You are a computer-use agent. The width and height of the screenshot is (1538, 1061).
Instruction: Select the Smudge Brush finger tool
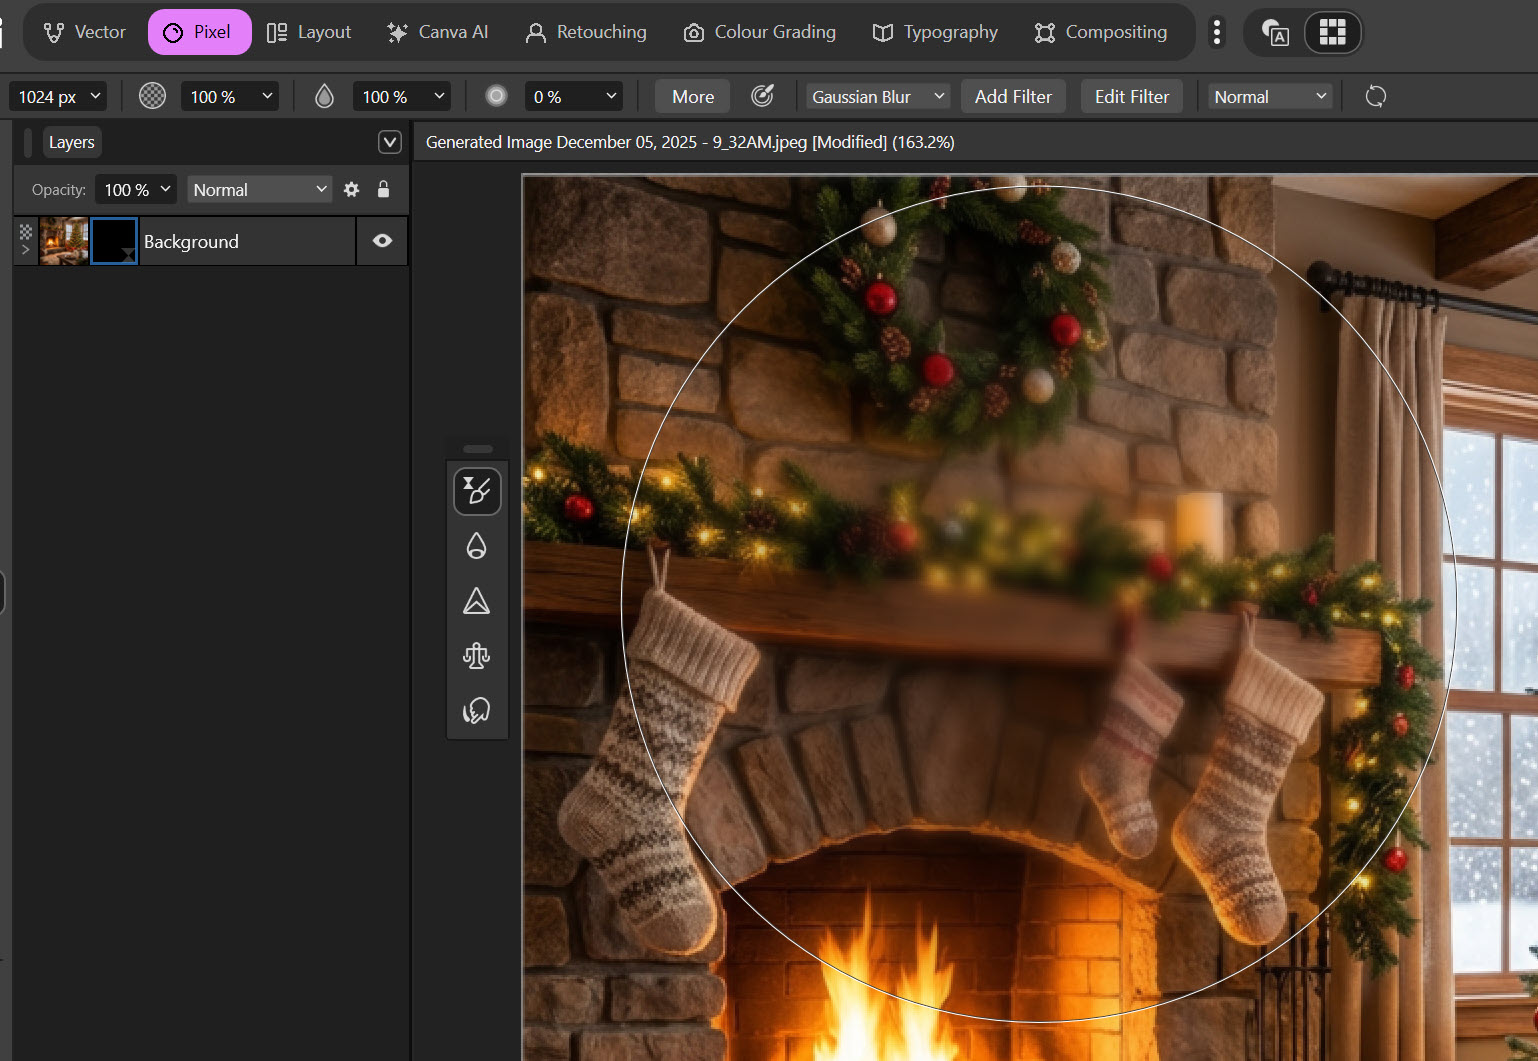tap(477, 711)
